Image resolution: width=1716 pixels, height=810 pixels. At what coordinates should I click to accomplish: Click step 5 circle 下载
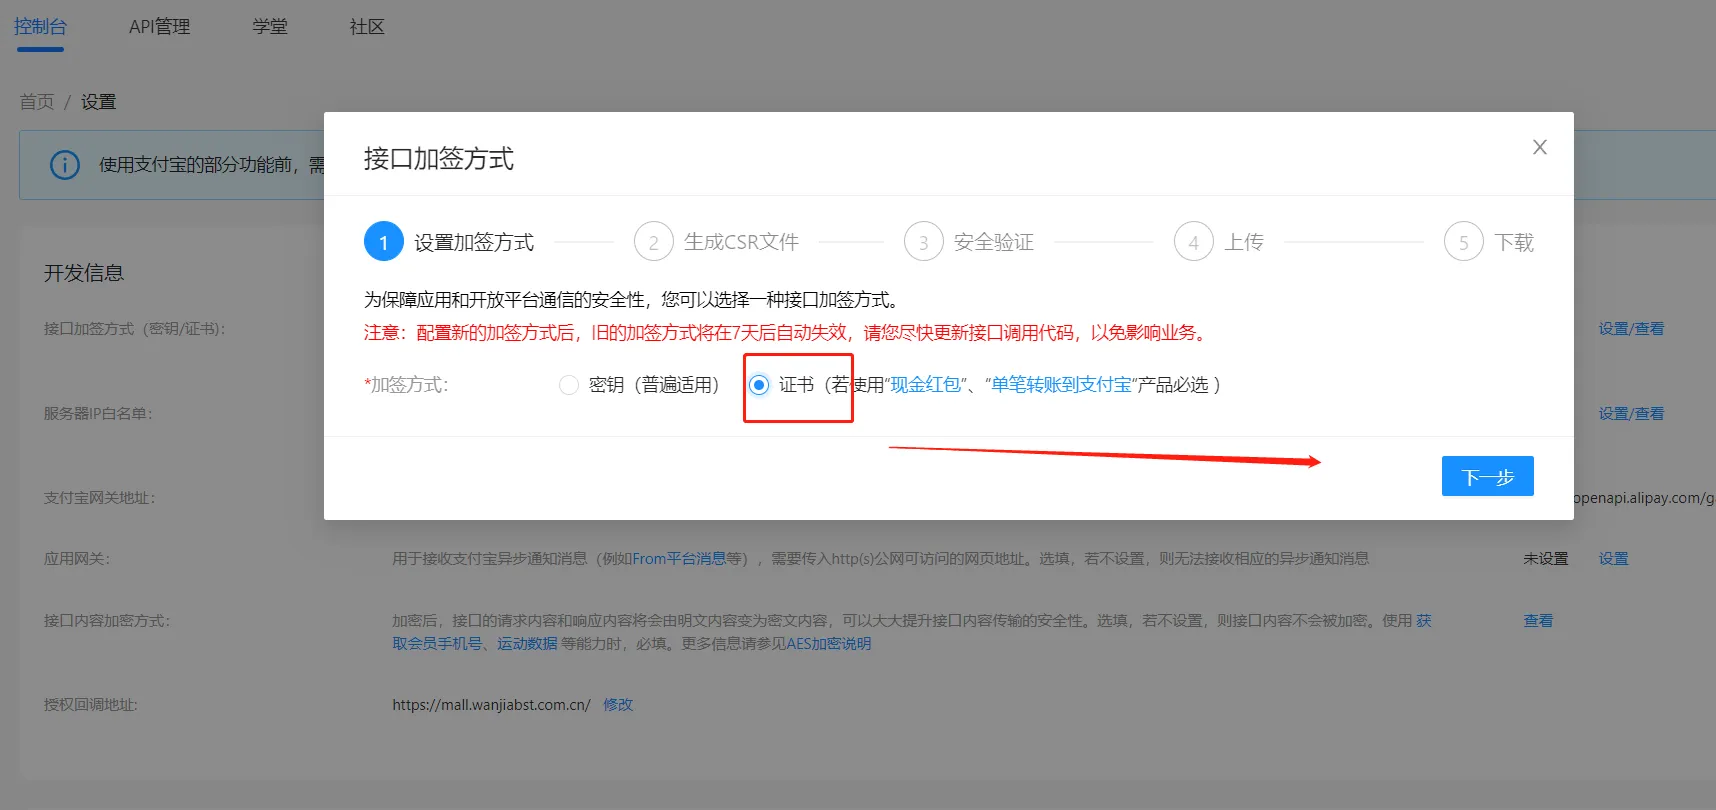1463,242
